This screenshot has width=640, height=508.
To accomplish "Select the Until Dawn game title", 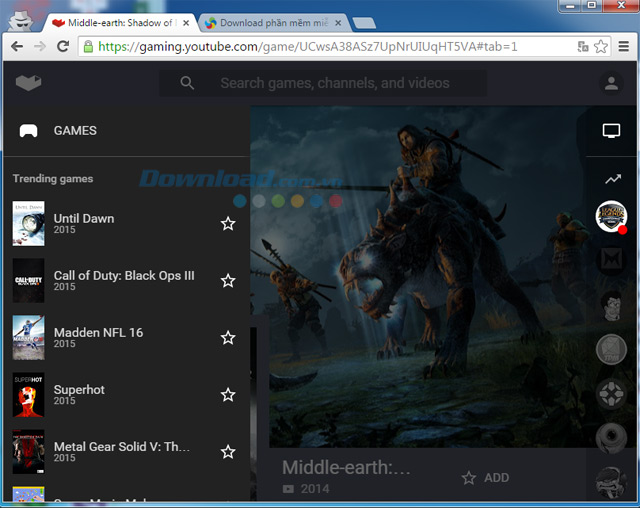I will coord(84,219).
